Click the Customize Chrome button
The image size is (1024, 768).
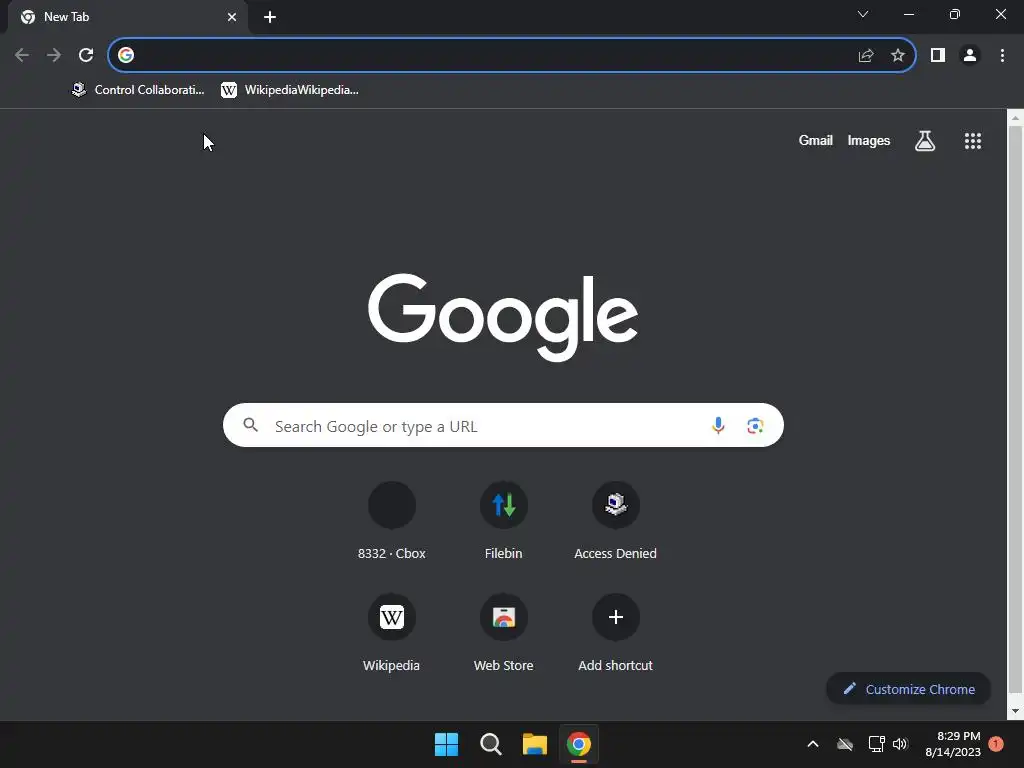tap(908, 689)
